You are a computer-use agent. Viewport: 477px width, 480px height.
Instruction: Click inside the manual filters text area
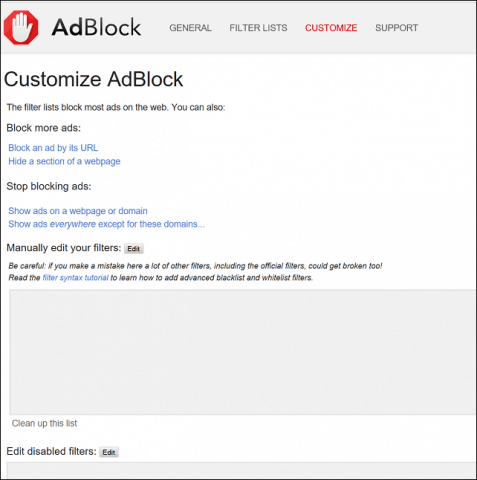(x=242, y=352)
